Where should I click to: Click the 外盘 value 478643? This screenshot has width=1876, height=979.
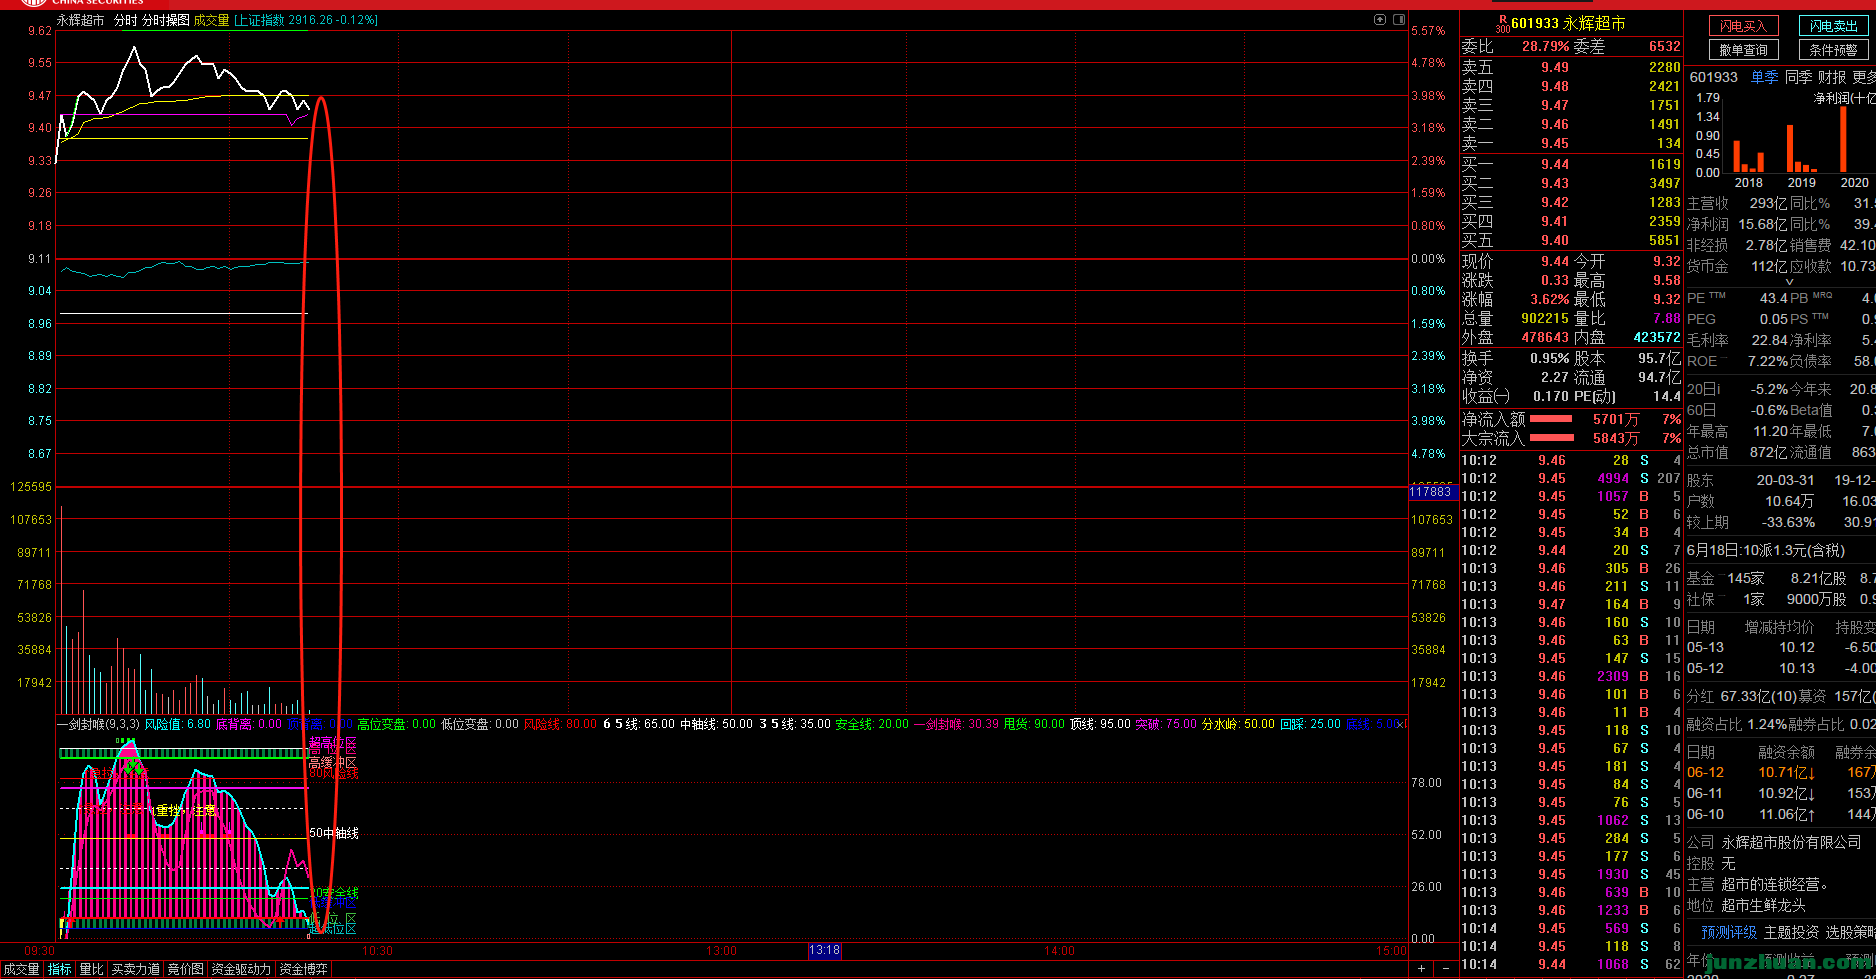tap(1545, 337)
